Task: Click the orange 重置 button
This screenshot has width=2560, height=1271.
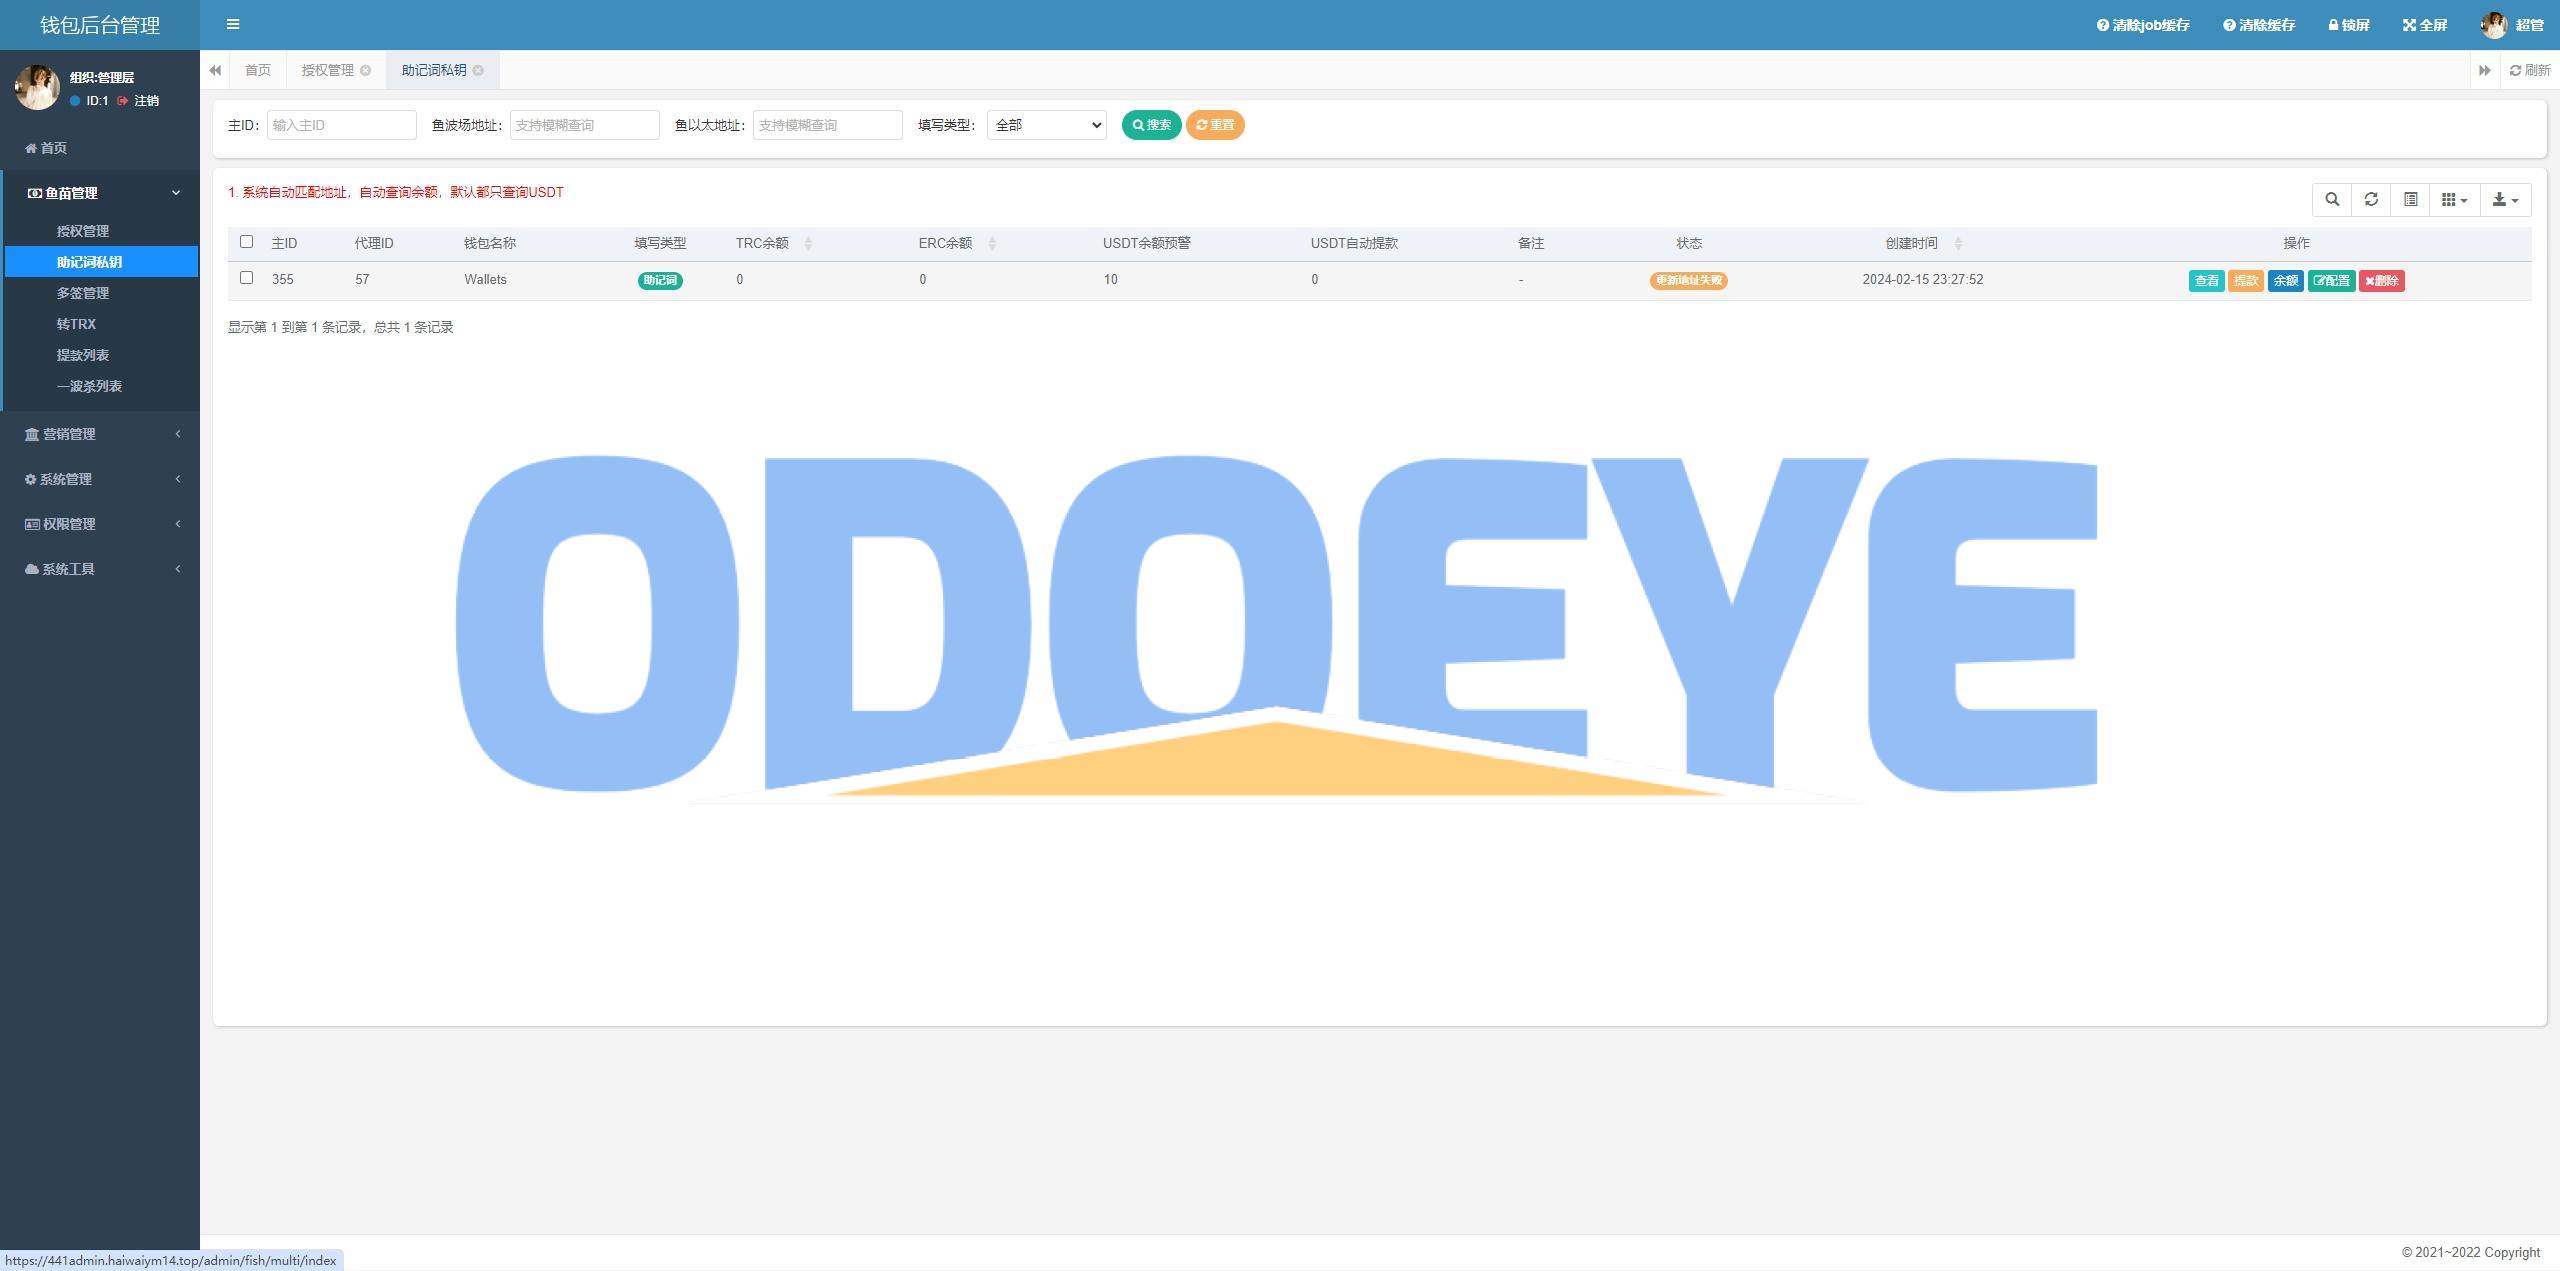Action: [x=1215, y=125]
